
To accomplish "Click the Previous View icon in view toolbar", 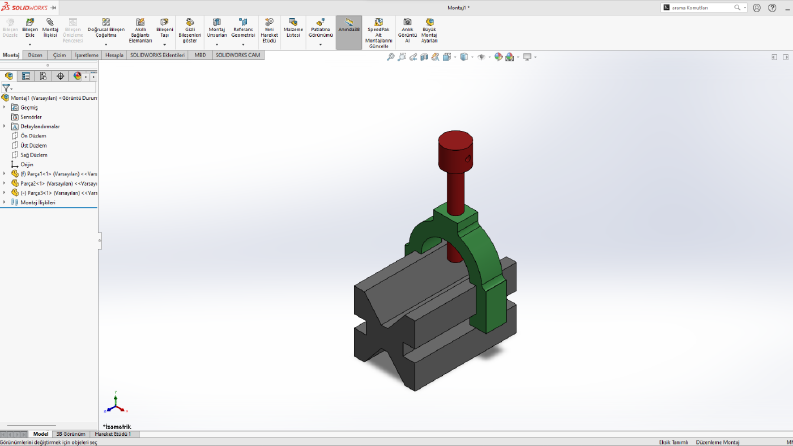I will click(x=413, y=57).
